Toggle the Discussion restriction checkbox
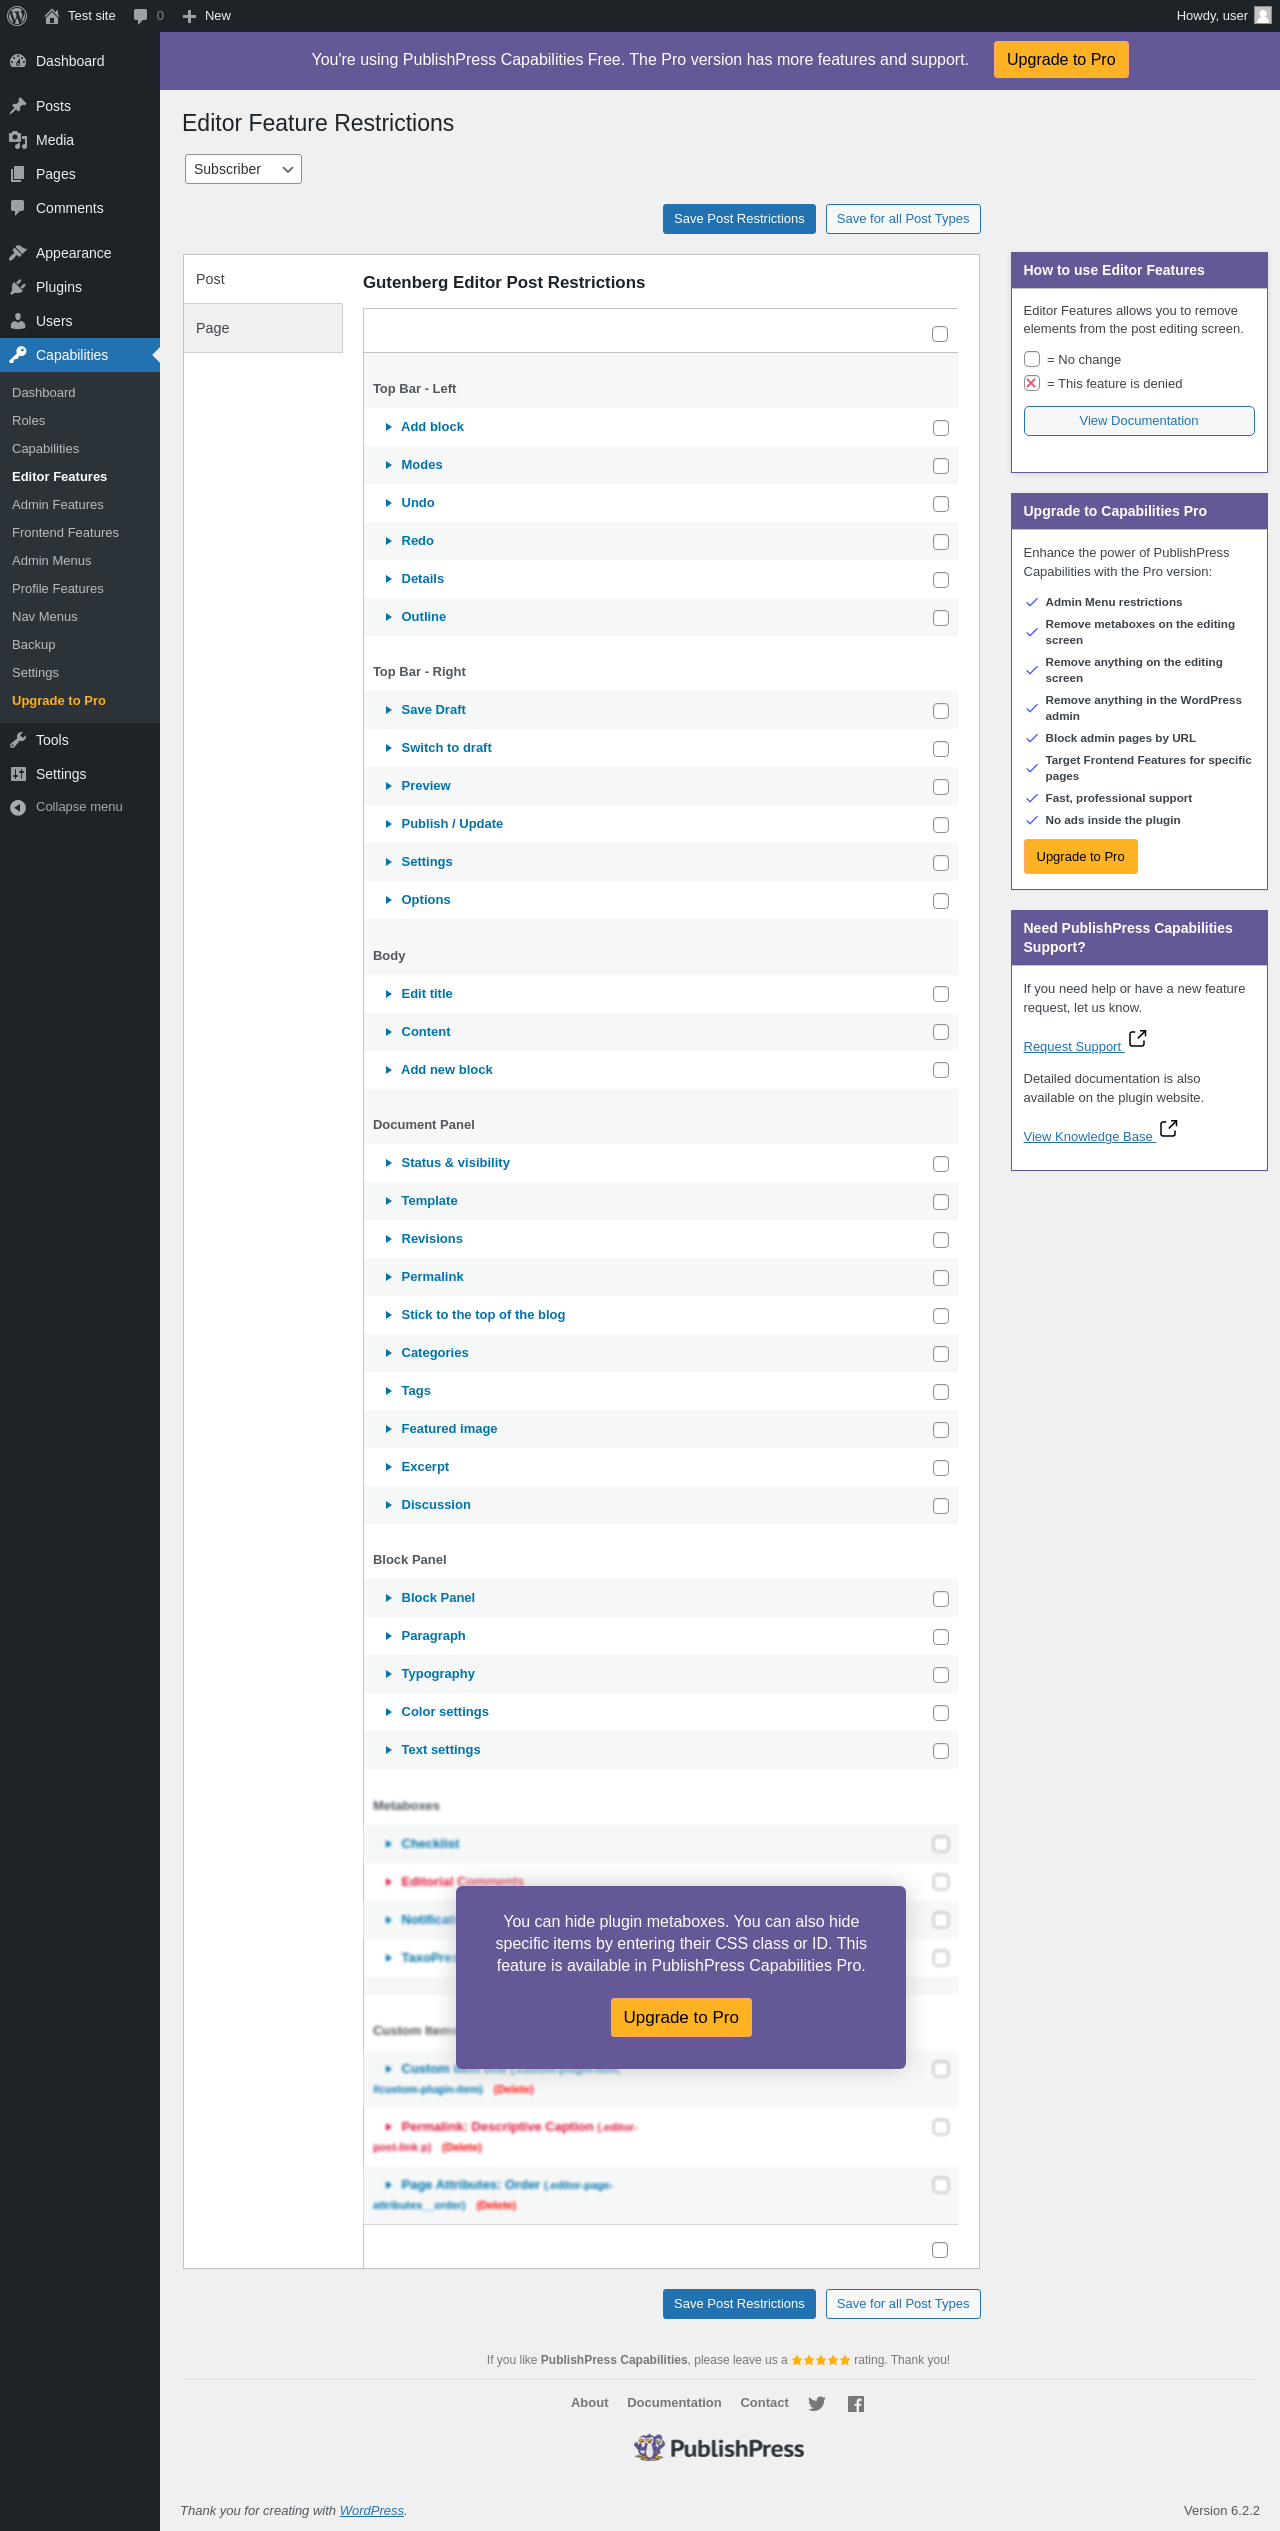Image resolution: width=1280 pixels, height=2531 pixels. pos(941,1506)
